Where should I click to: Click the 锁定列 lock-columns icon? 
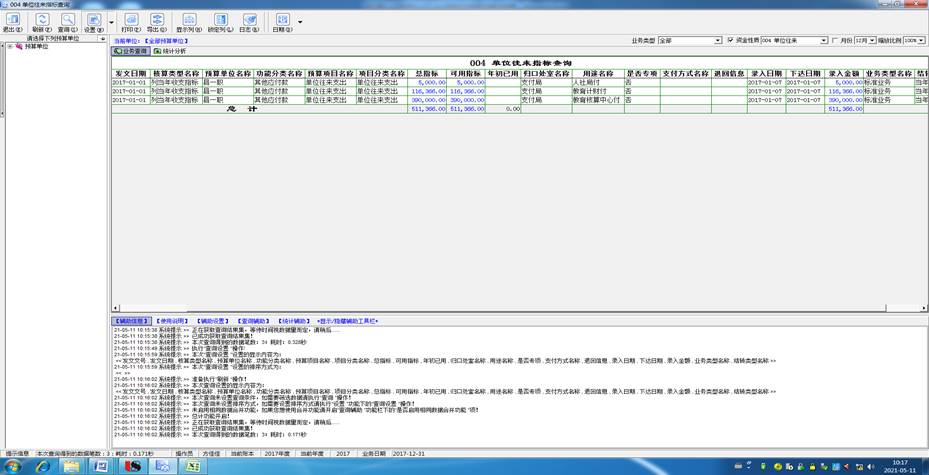(x=220, y=23)
